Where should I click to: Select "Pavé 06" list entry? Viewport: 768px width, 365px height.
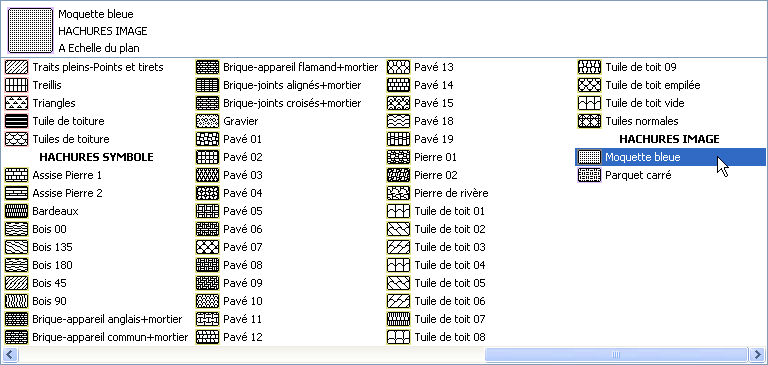[229, 229]
